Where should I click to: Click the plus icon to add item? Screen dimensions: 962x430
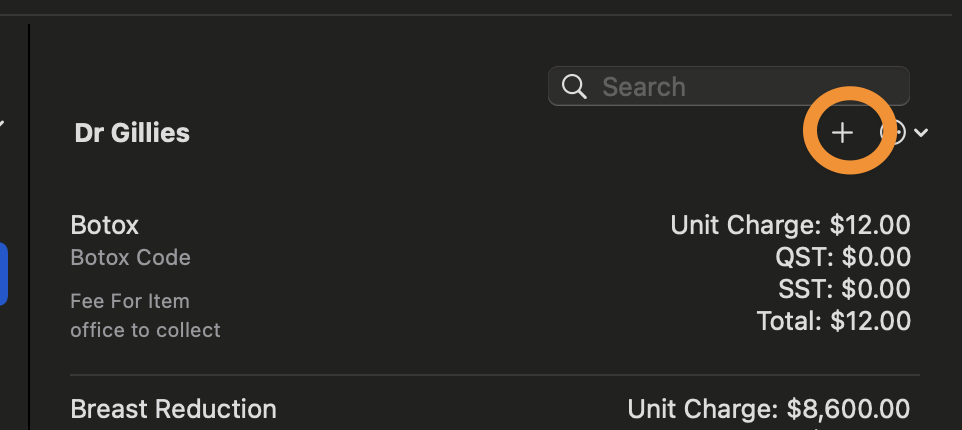pyautogui.click(x=842, y=132)
